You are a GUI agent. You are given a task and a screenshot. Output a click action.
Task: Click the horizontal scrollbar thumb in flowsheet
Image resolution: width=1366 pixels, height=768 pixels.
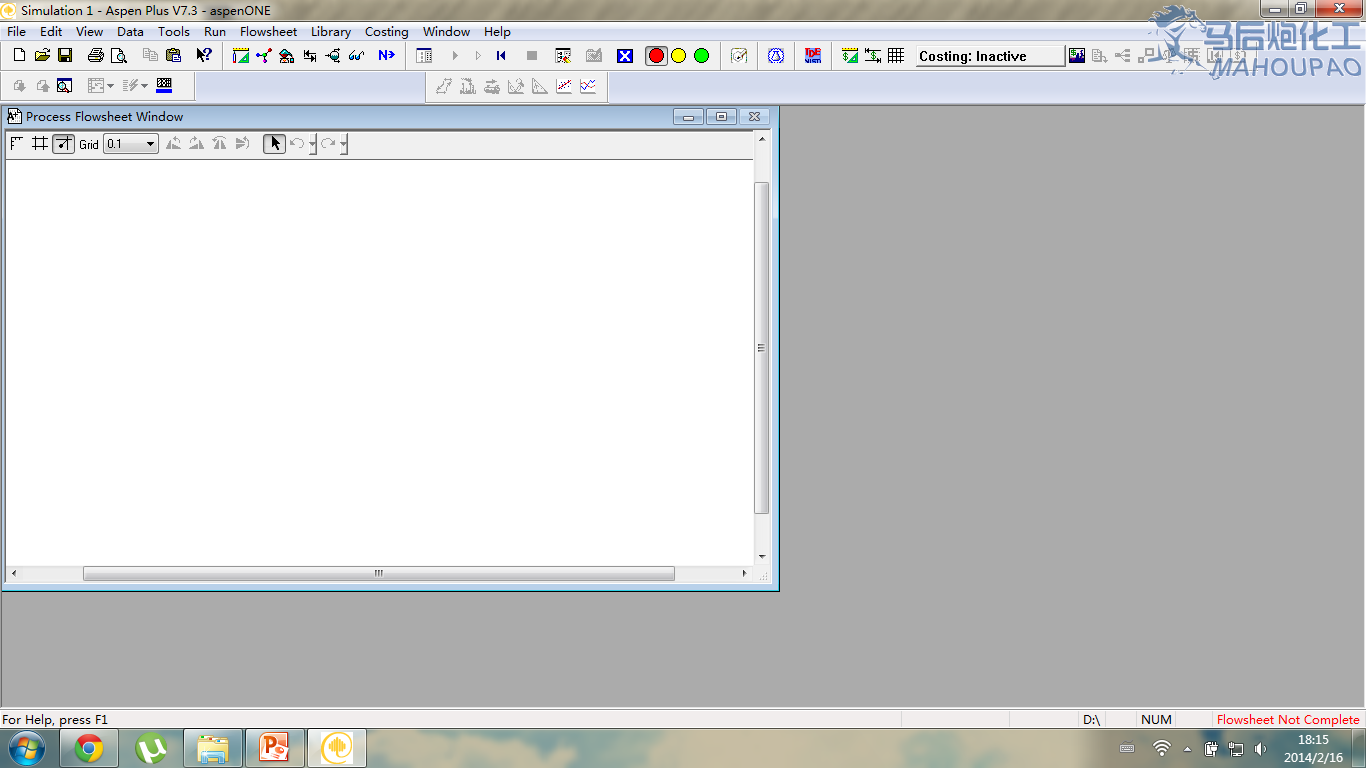click(379, 573)
